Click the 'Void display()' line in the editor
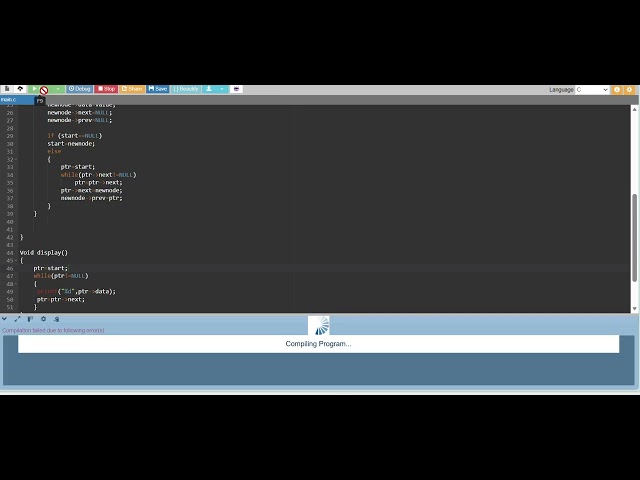 44,253
